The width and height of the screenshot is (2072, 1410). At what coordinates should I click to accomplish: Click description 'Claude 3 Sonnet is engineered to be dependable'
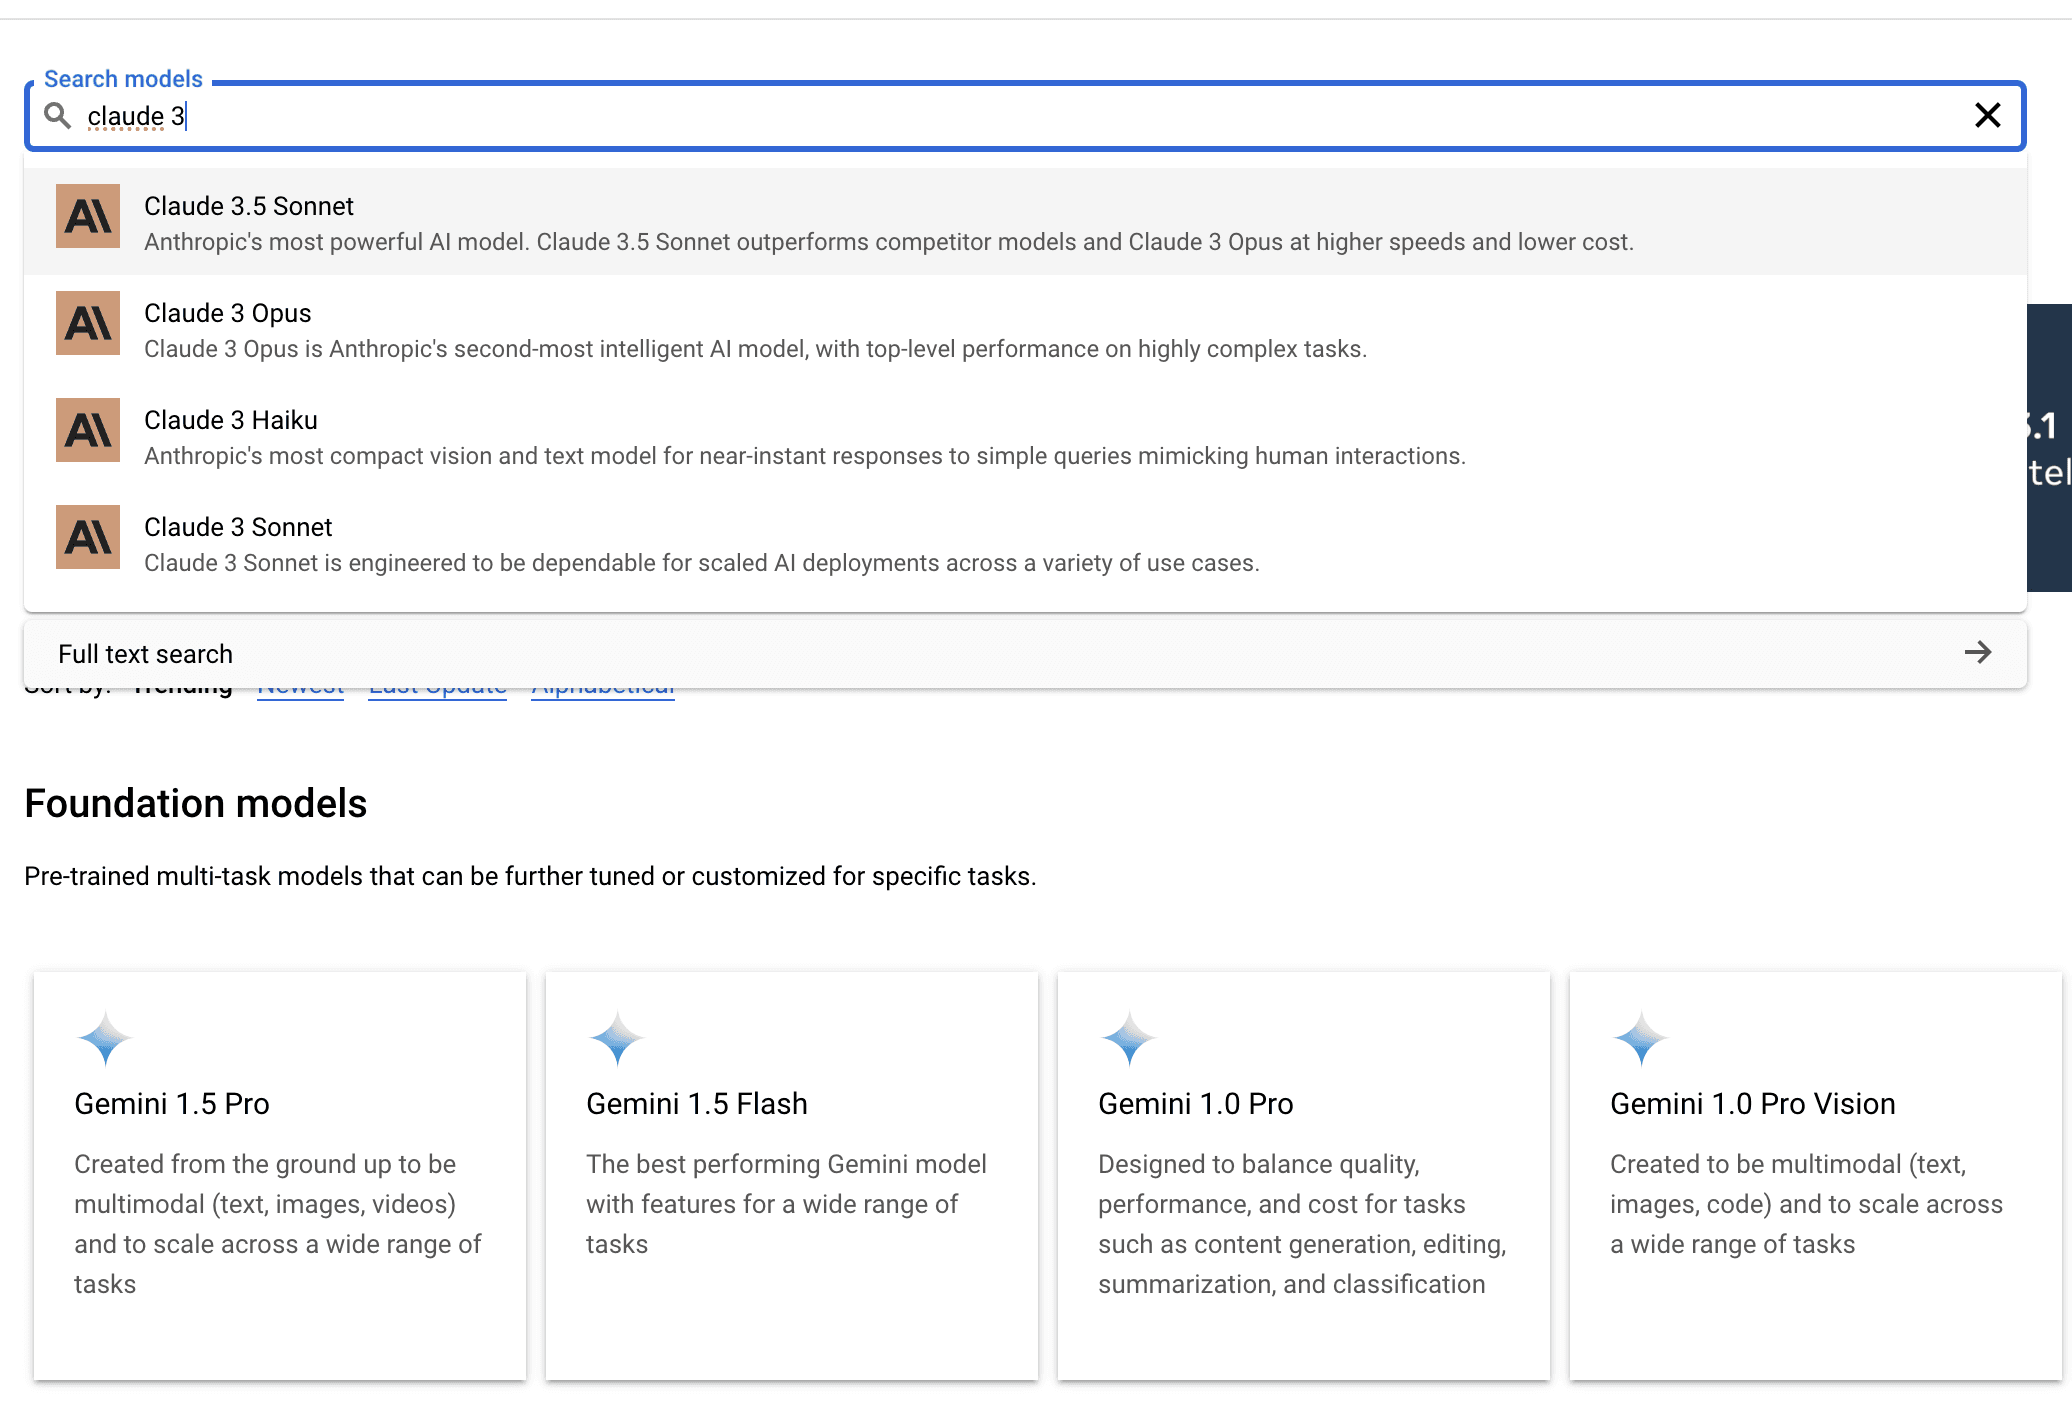click(x=702, y=563)
